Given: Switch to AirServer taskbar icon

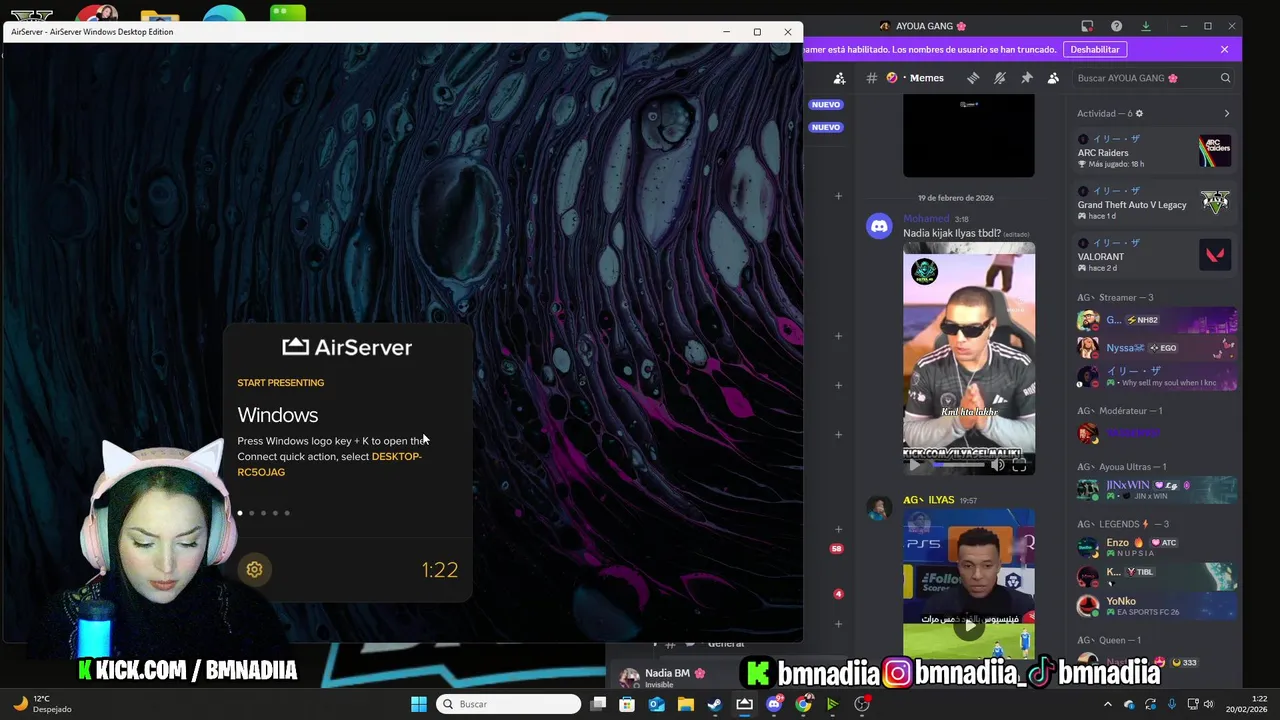Looking at the screenshot, I should coord(744,704).
